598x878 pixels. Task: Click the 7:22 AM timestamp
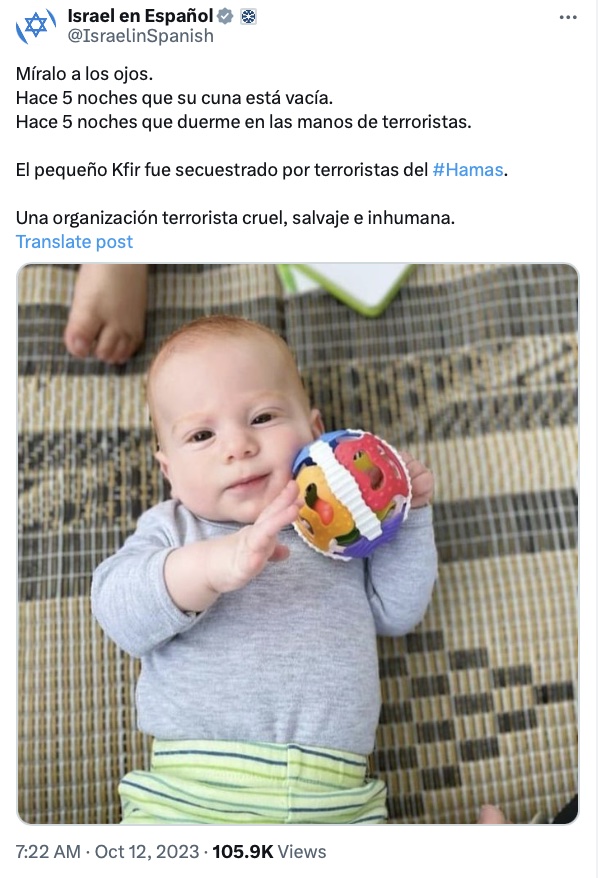point(48,852)
